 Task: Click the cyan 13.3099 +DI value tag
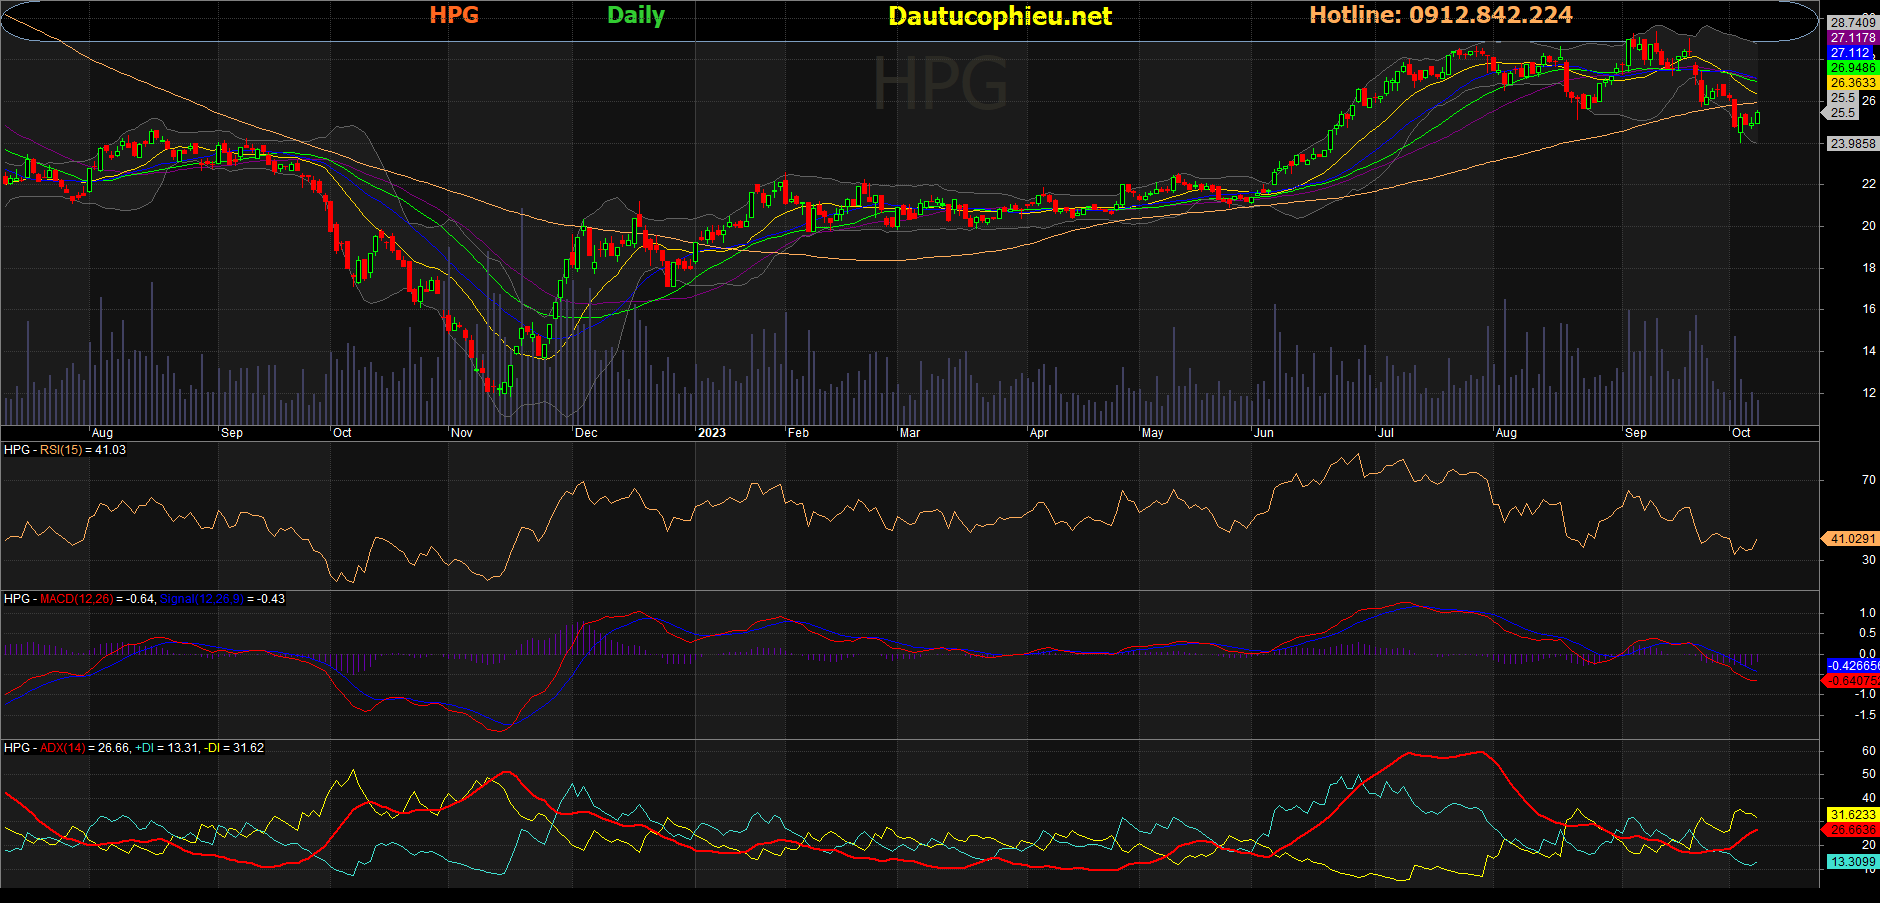pyautogui.click(x=1852, y=862)
